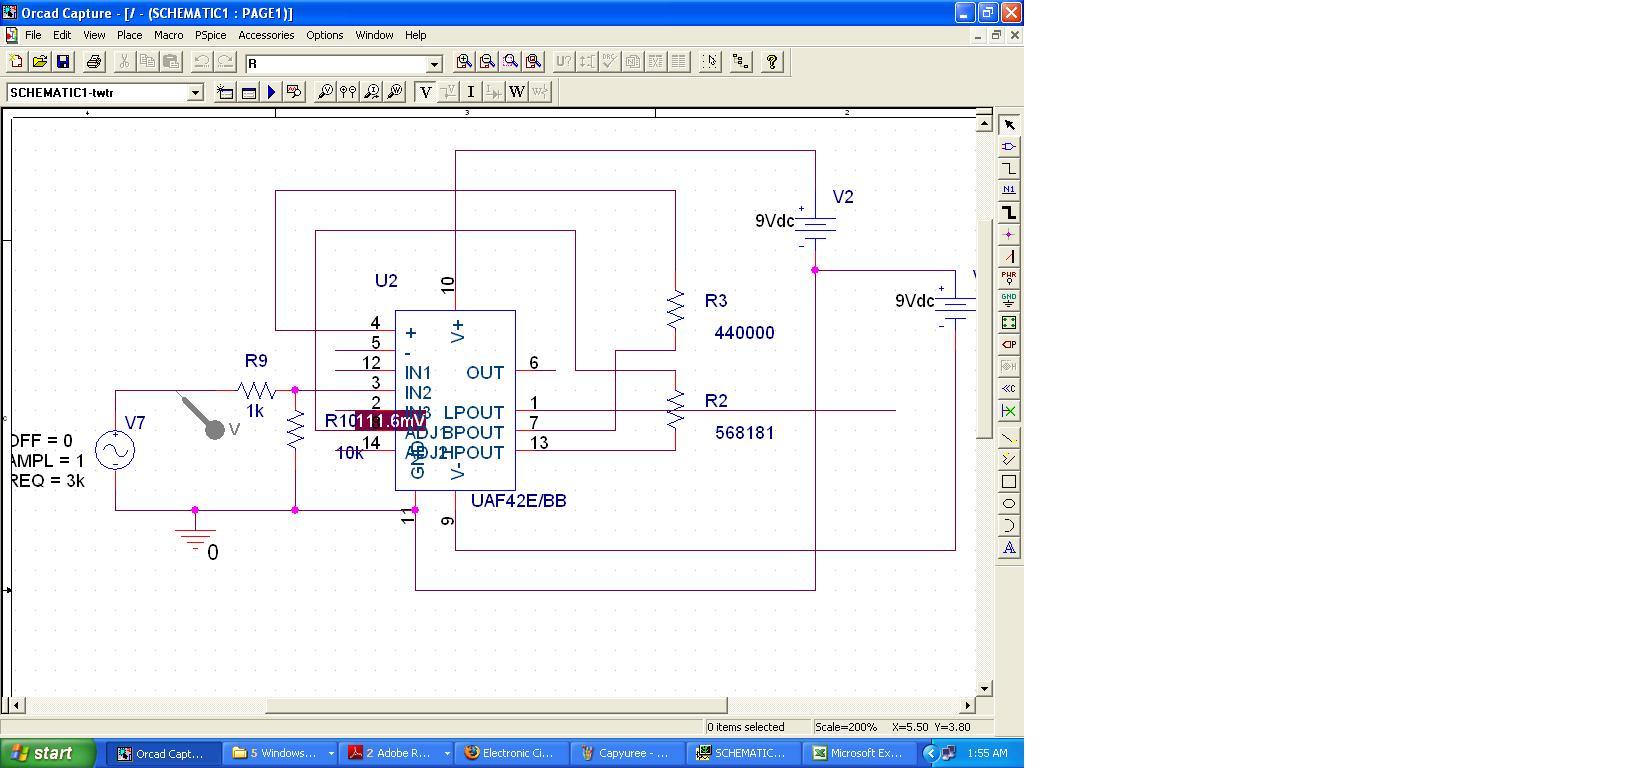Select Place Ellipse tool in palette
1652x768 pixels.
coord(1008,504)
